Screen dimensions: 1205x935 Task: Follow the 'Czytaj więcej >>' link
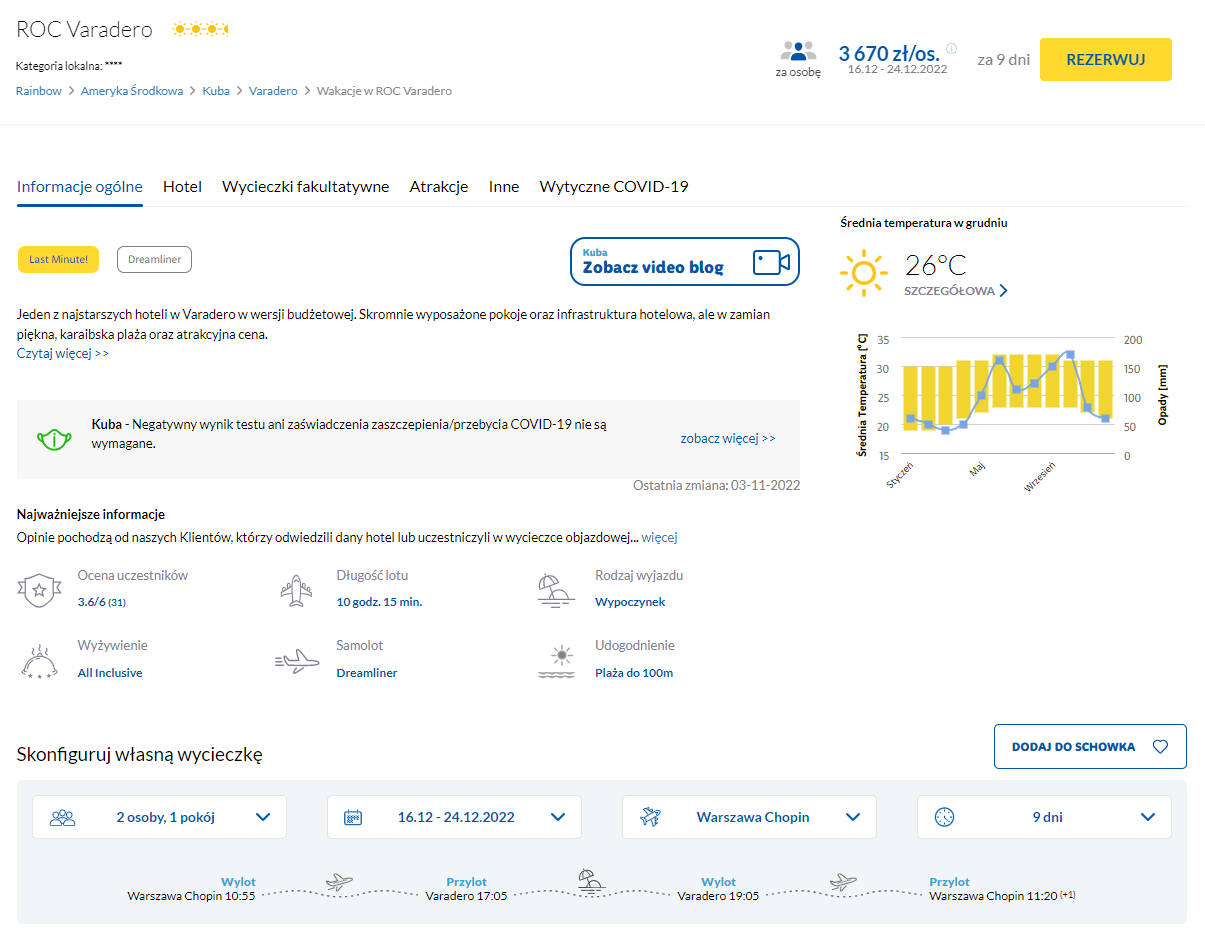click(x=63, y=354)
